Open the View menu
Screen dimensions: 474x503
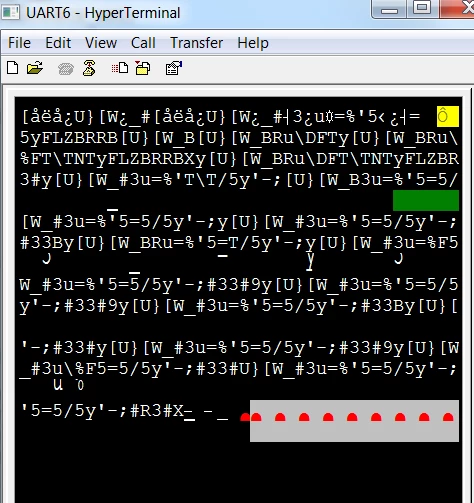click(101, 43)
